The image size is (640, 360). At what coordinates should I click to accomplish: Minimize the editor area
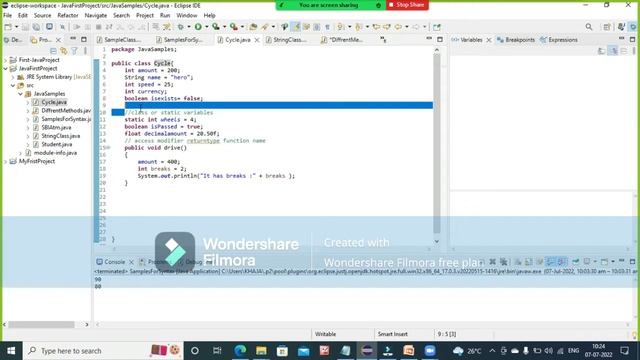(429, 39)
